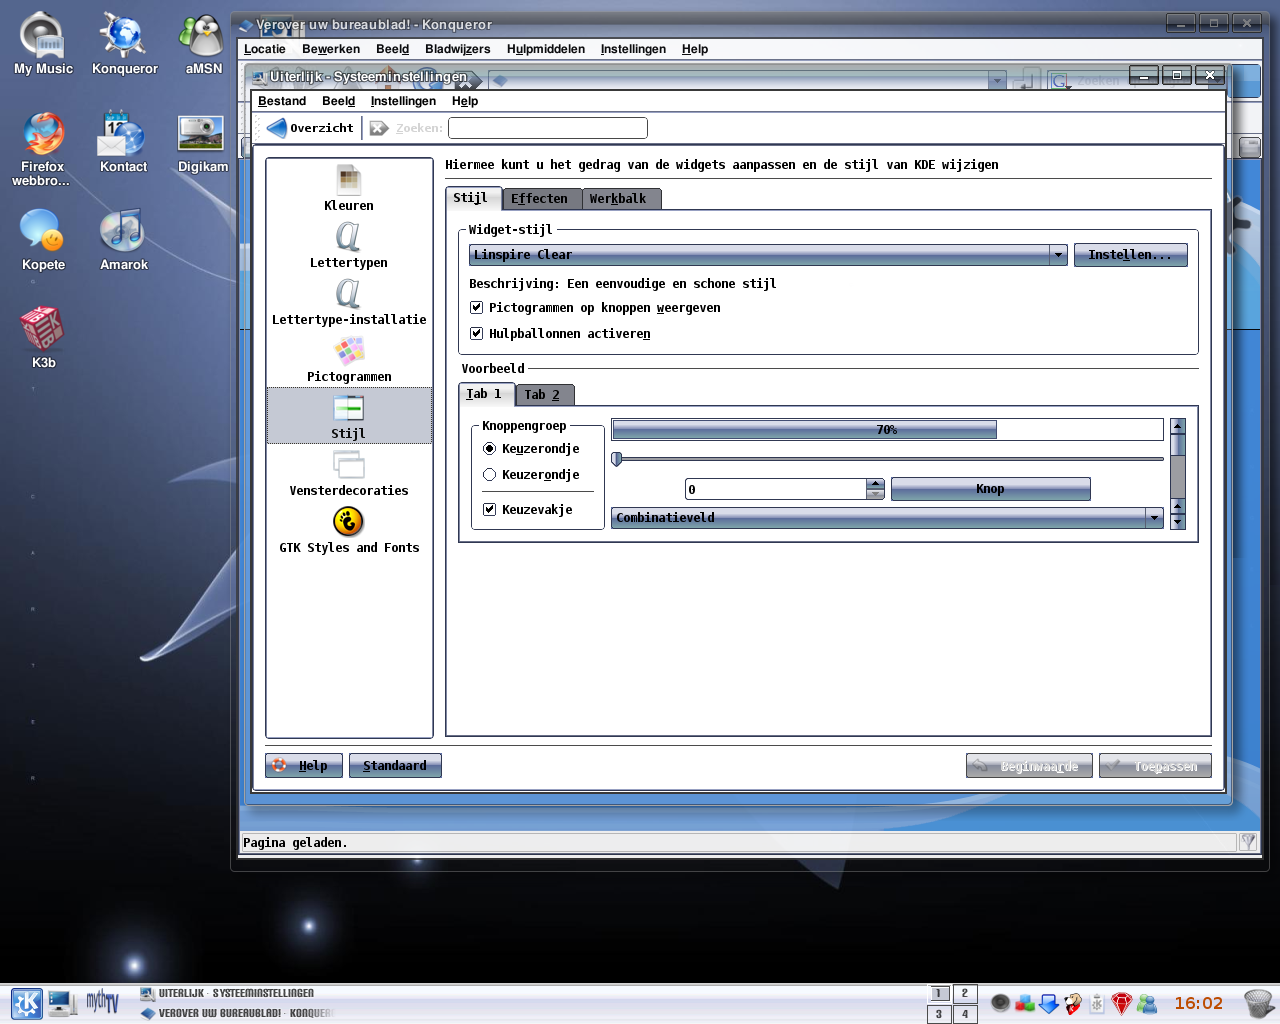Open the Pictogrammen module
Image resolution: width=1280 pixels, height=1024 pixels.
pos(348,359)
